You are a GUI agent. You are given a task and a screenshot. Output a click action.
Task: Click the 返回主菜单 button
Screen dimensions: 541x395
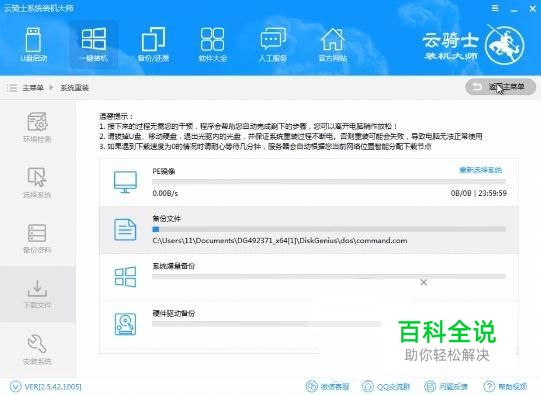coord(500,87)
